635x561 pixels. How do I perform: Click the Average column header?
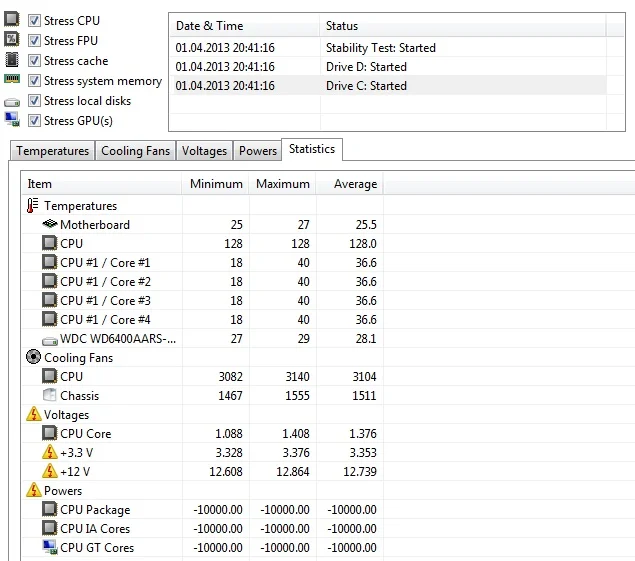click(350, 184)
